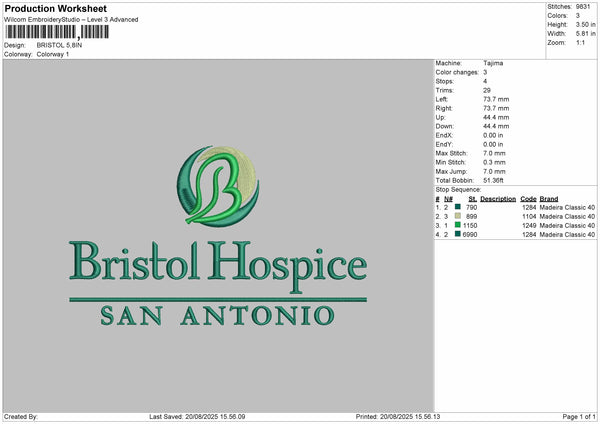
Task: Click the dark green swatch in stop row 4
Action: click(458, 234)
